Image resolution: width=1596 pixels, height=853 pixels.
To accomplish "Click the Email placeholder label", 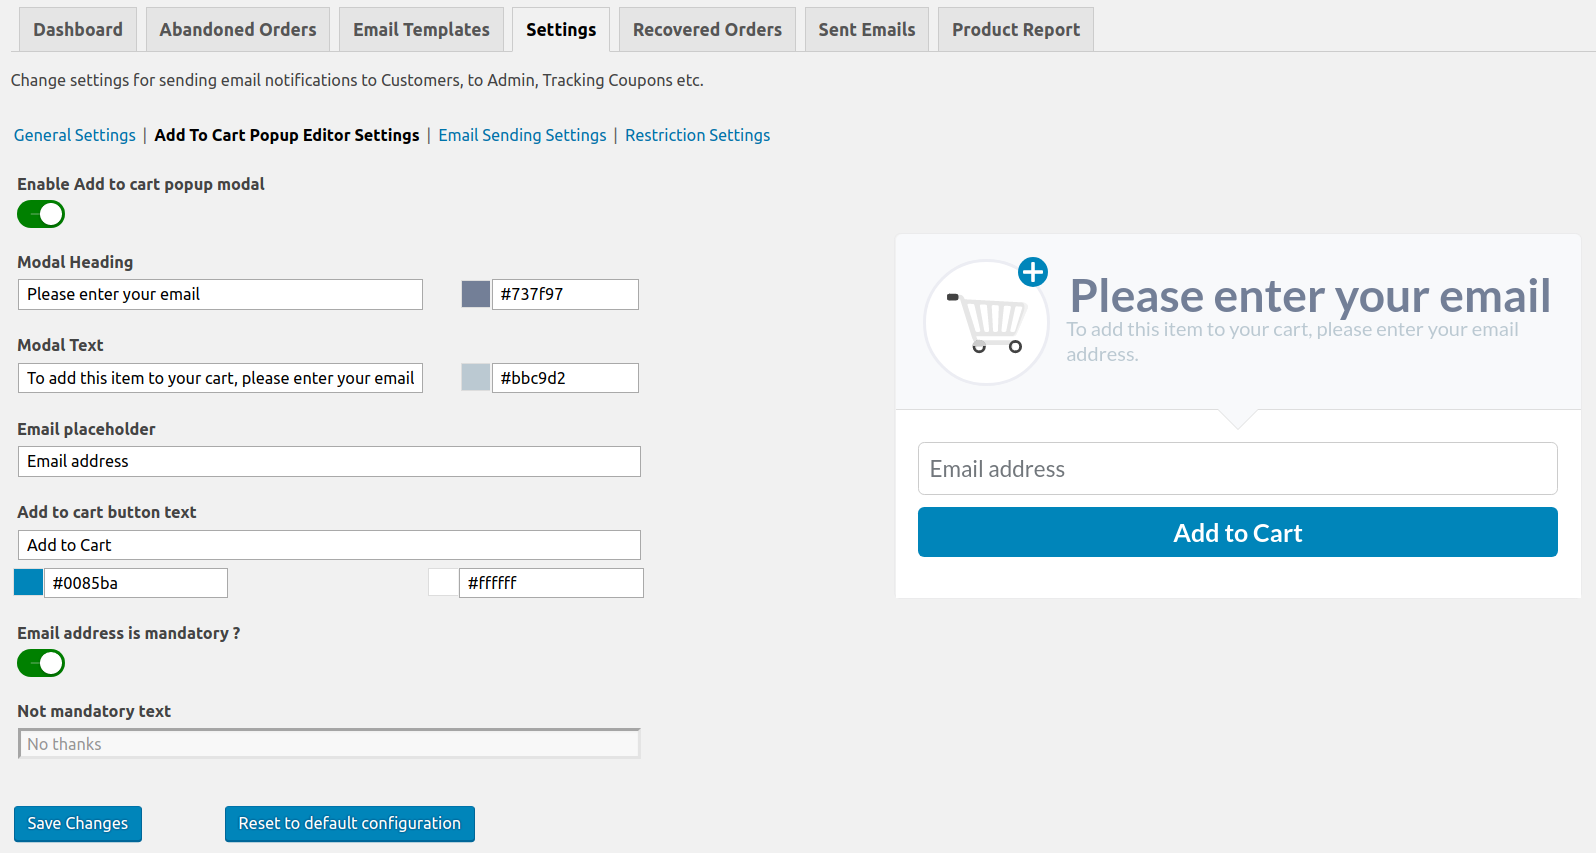I will 86,429.
